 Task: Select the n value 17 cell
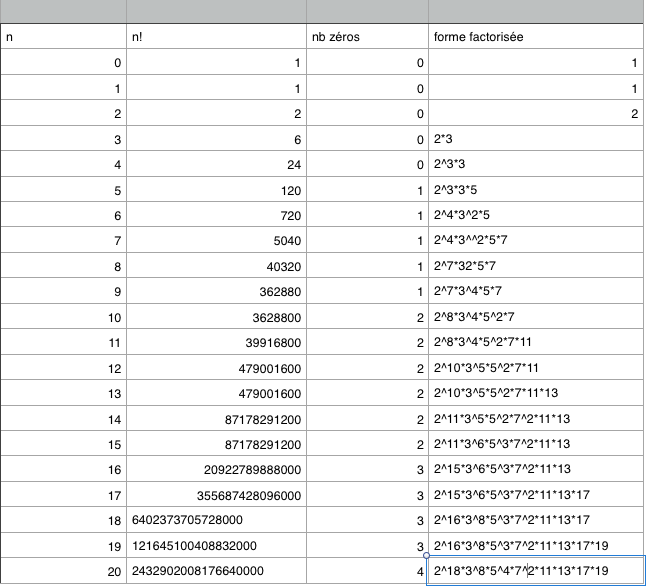tap(63, 495)
